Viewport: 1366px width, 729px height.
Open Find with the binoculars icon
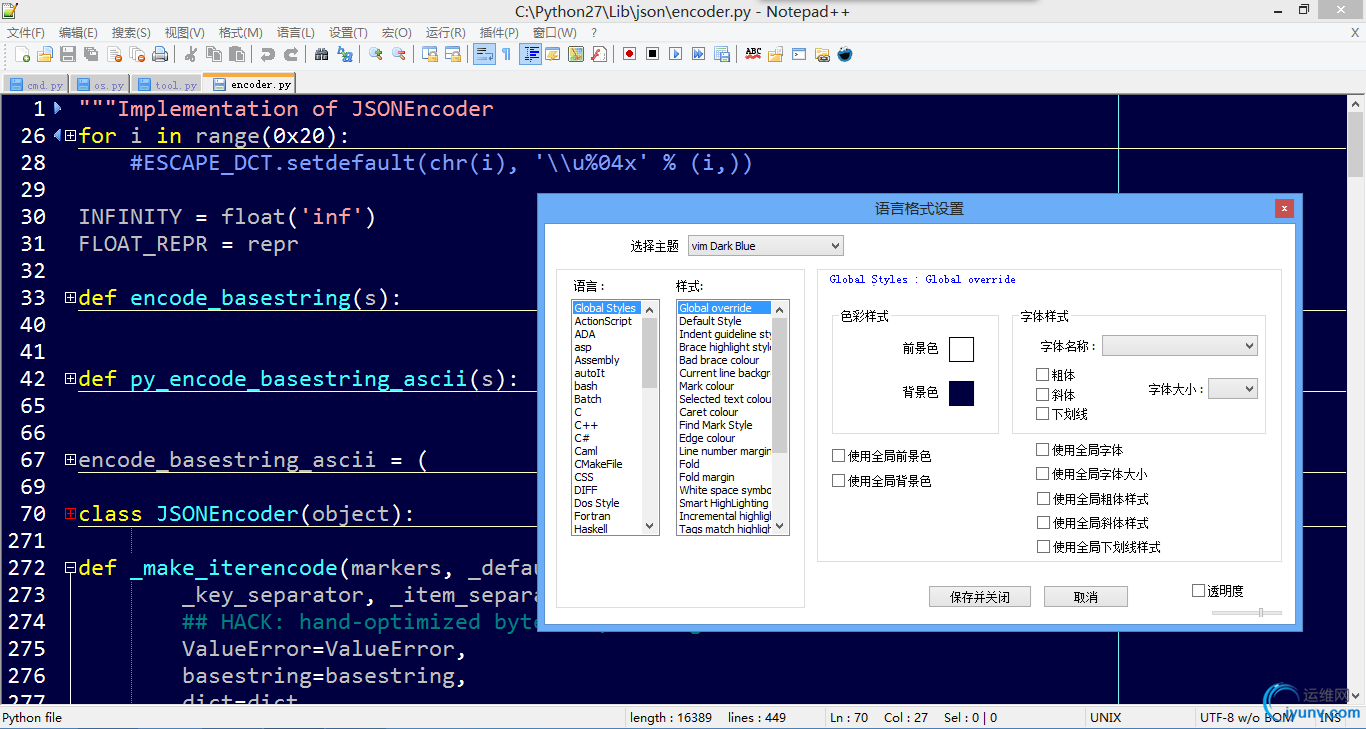[321, 54]
